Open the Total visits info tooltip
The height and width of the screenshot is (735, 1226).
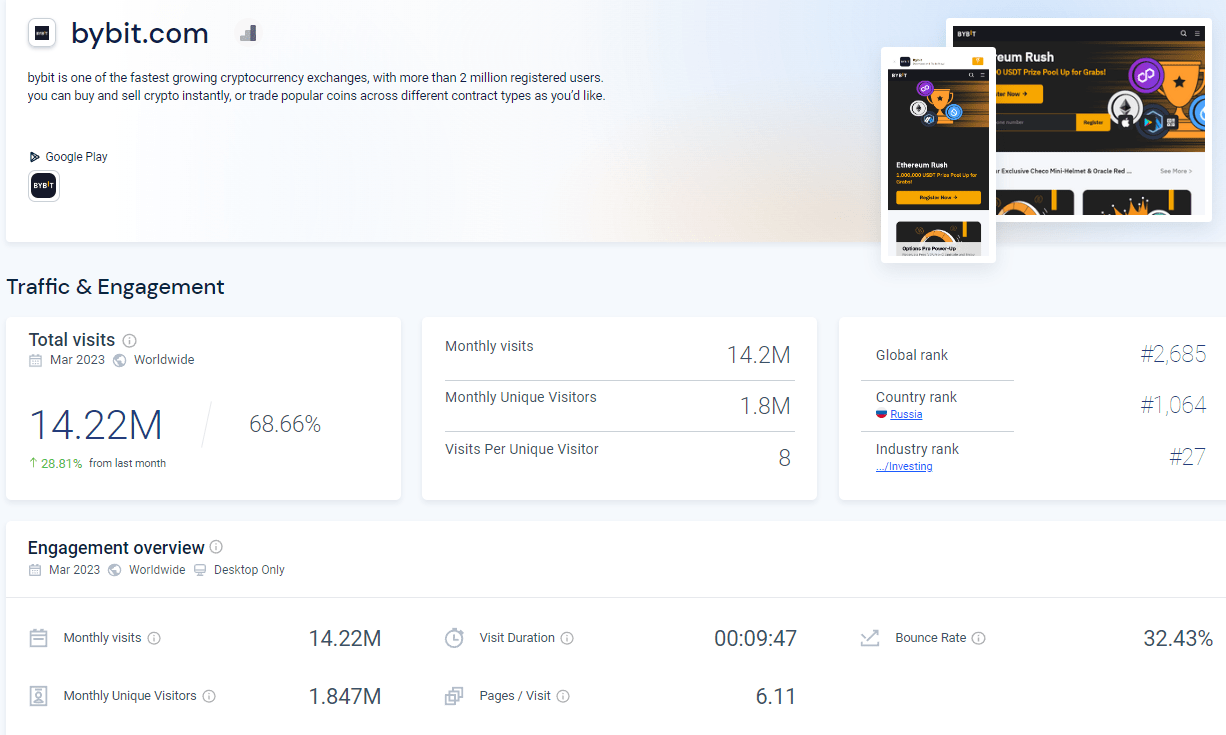tap(129, 340)
